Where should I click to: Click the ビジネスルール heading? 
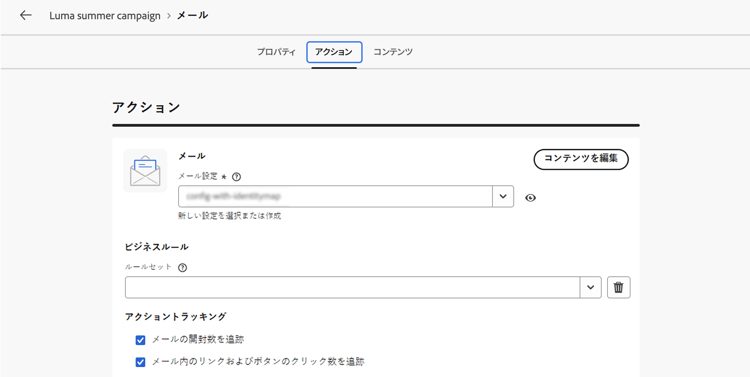pyautogui.click(x=156, y=247)
